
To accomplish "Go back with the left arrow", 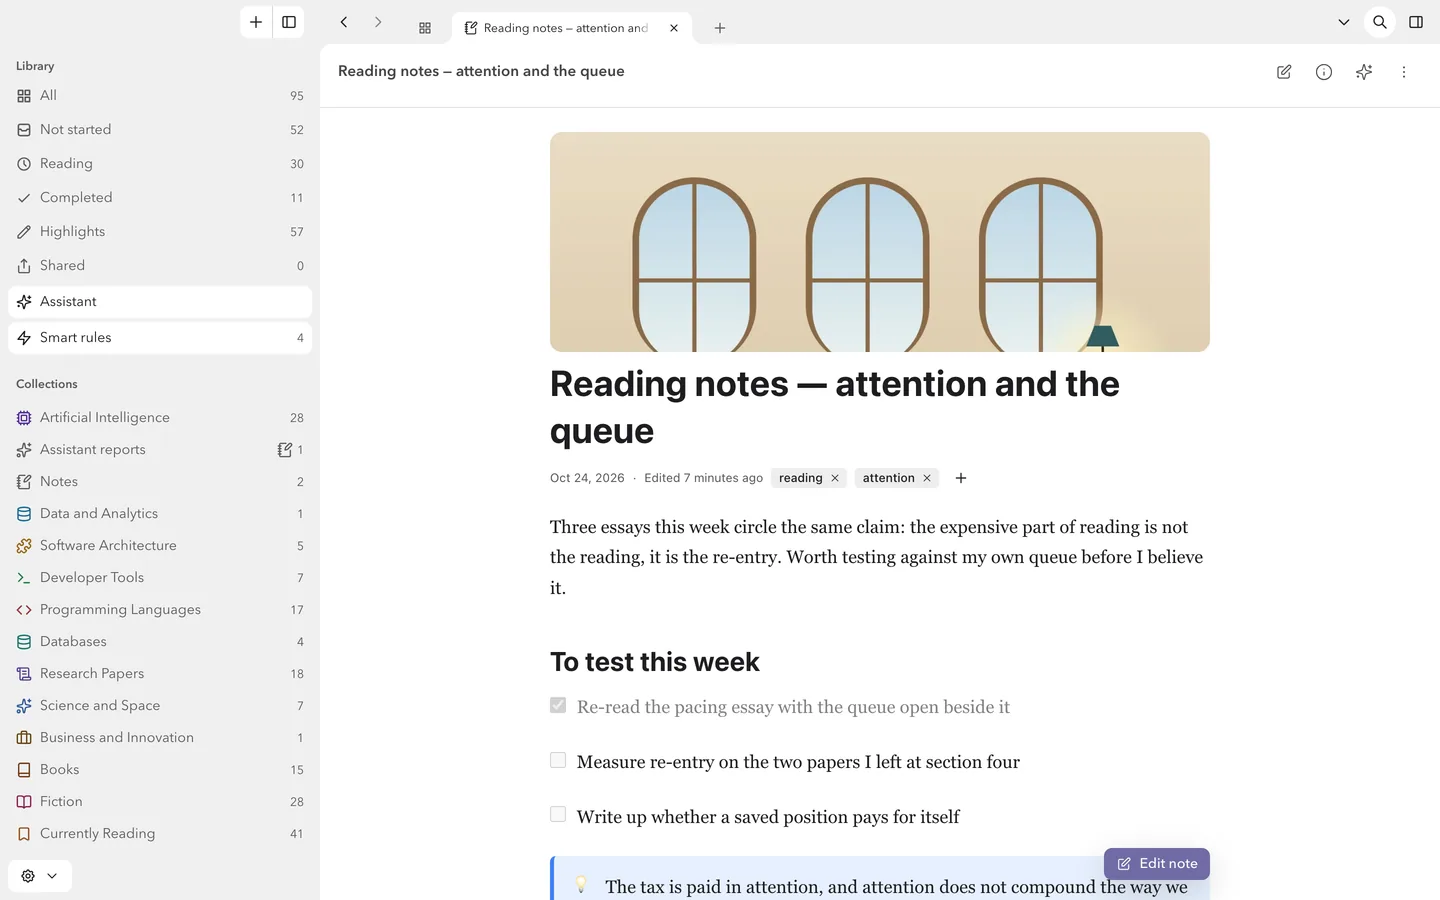I will point(344,22).
